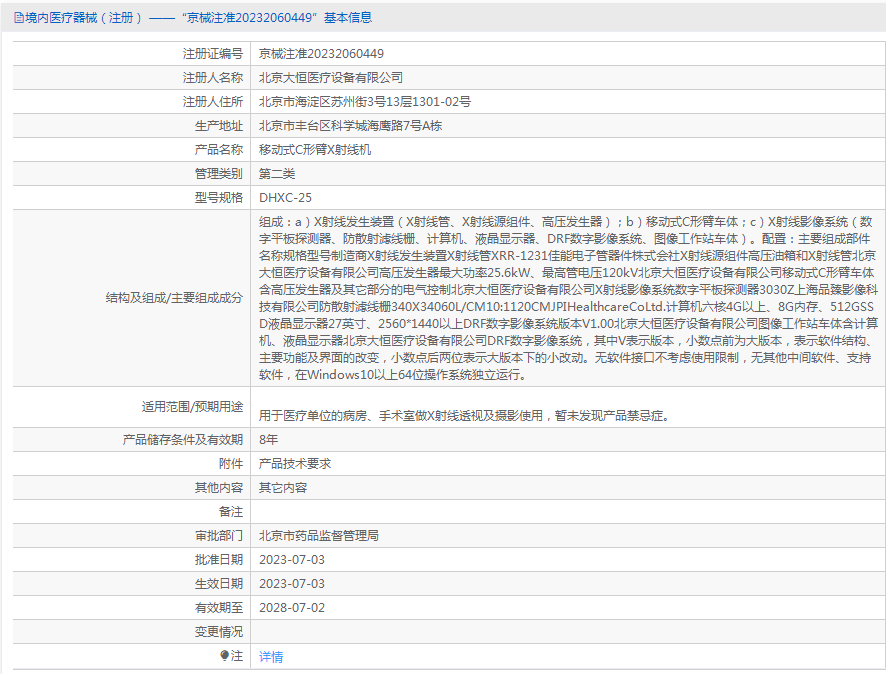
Task: Select the model value DHXC-25
Action: [285, 198]
